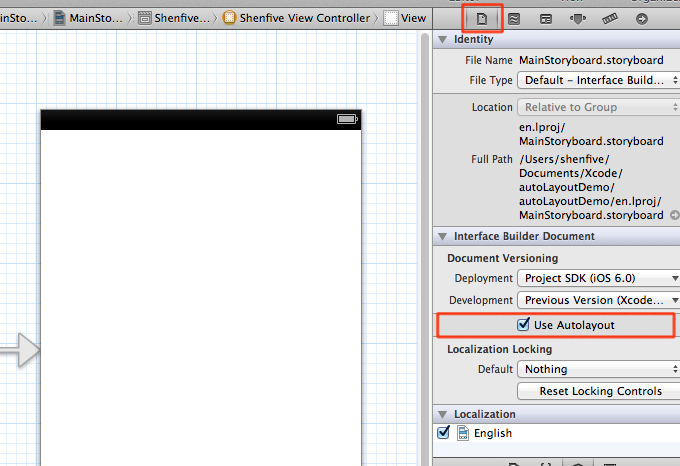
Task: Click the battery icon in status bar
Action: point(347,119)
